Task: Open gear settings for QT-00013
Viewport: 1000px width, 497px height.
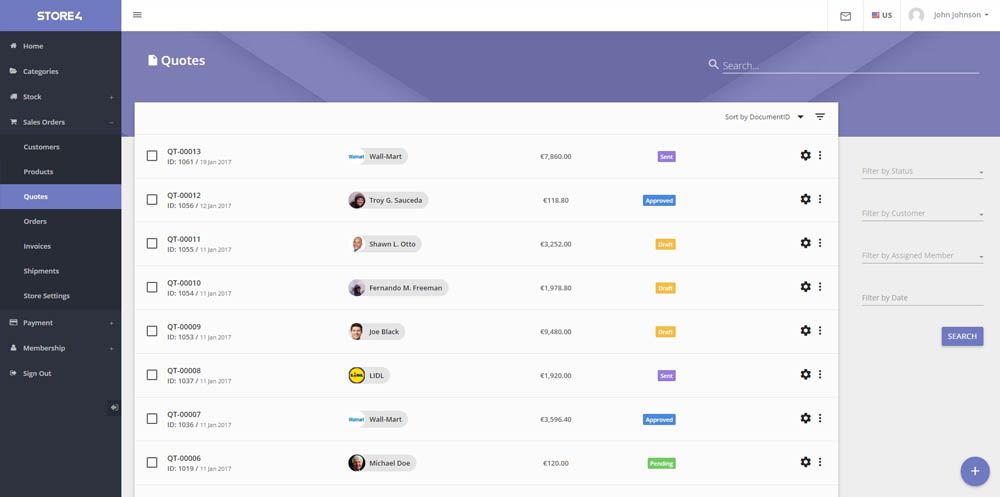Action: coord(805,155)
